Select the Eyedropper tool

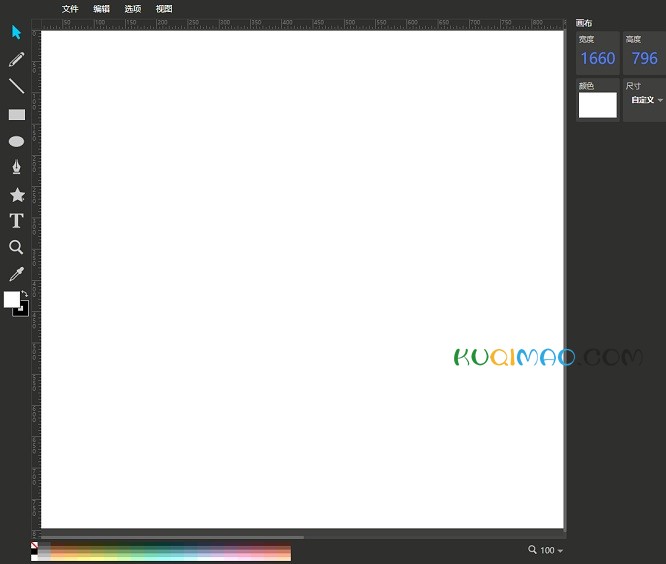[x=17, y=274]
